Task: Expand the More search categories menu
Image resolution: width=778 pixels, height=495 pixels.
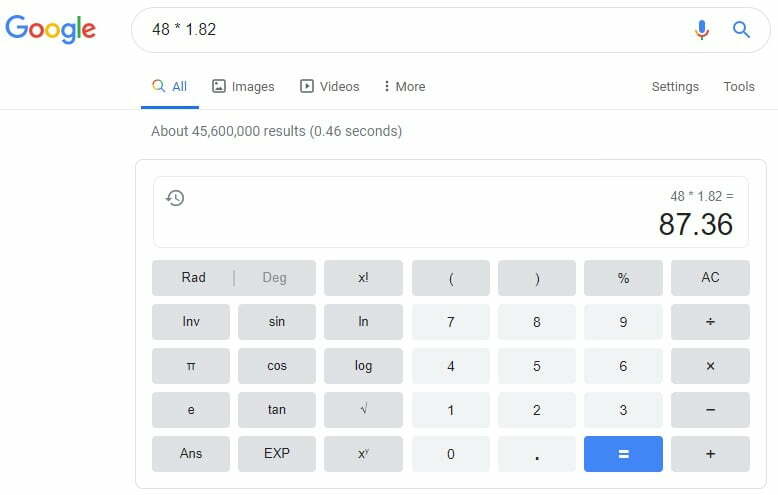Action: [x=404, y=86]
